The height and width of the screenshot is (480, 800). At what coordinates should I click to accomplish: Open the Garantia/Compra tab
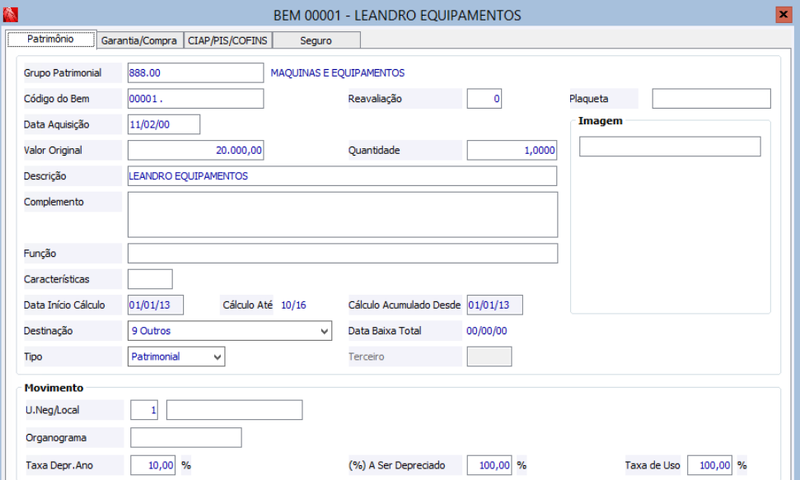tap(139, 40)
